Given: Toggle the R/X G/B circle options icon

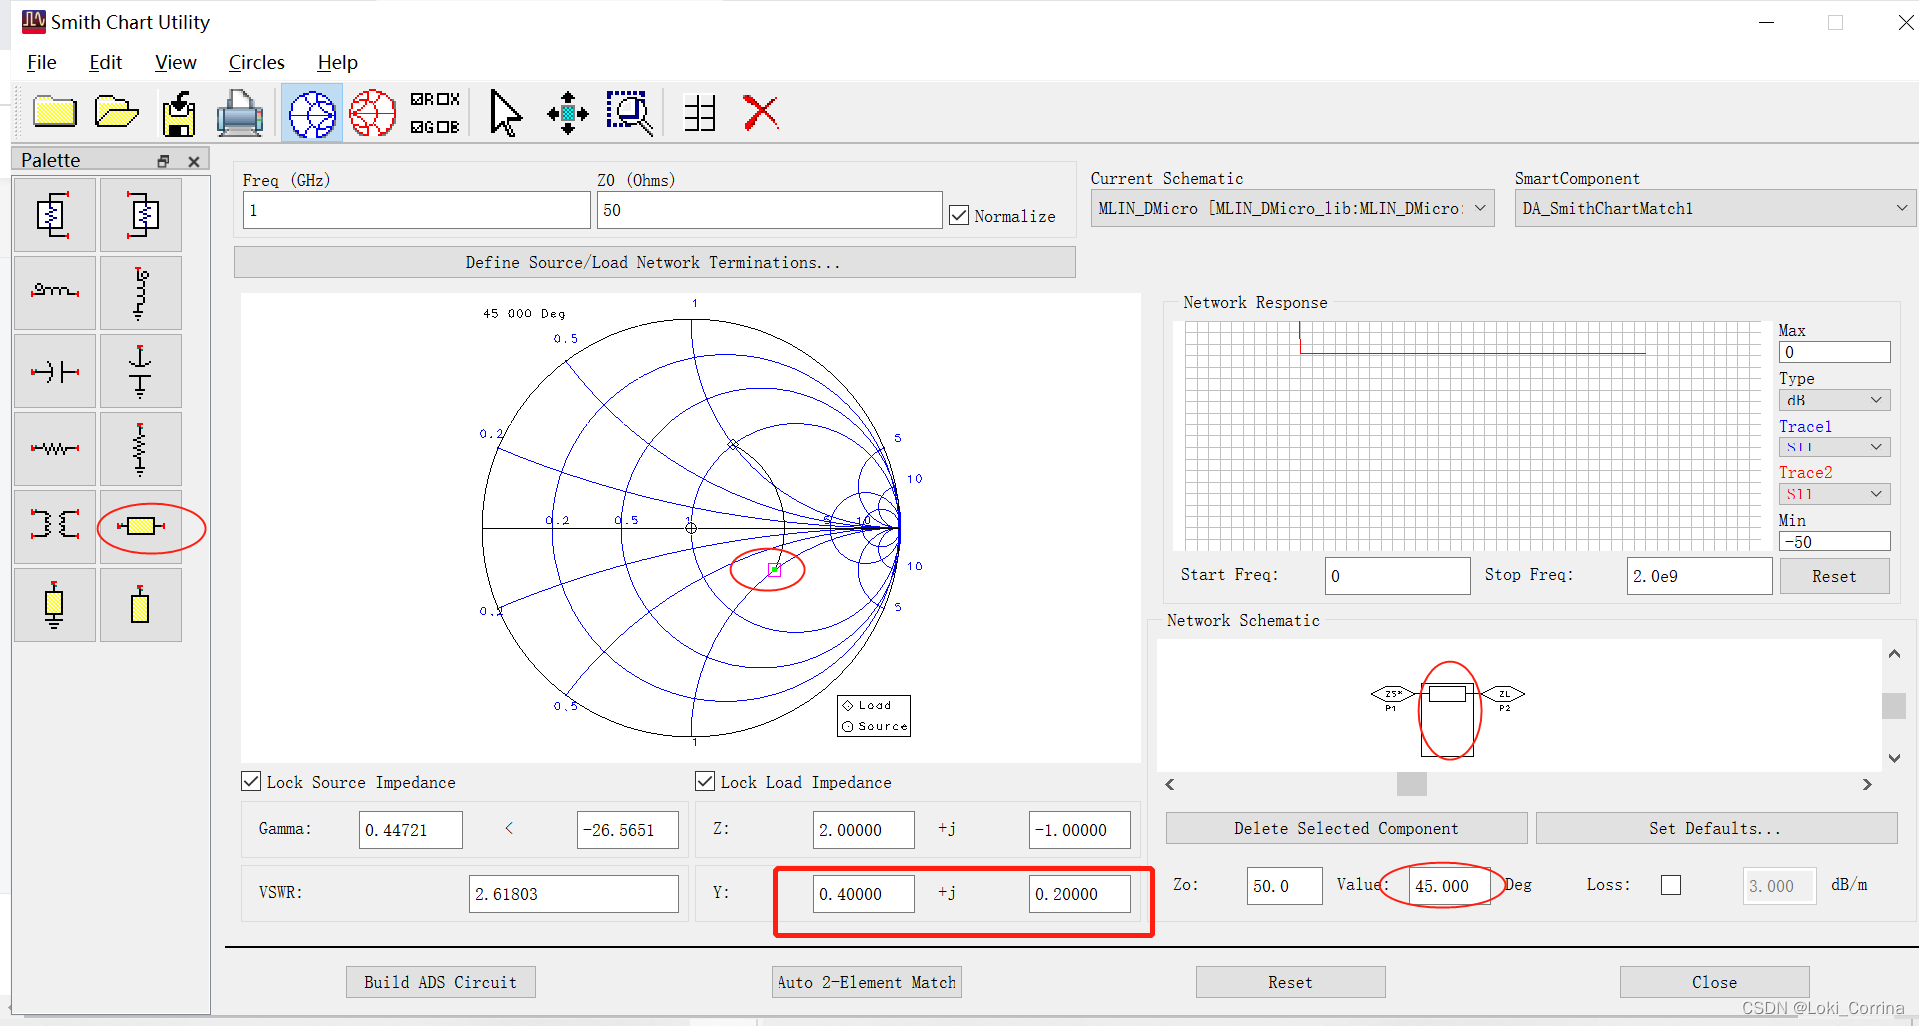Looking at the screenshot, I should pos(435,113).
